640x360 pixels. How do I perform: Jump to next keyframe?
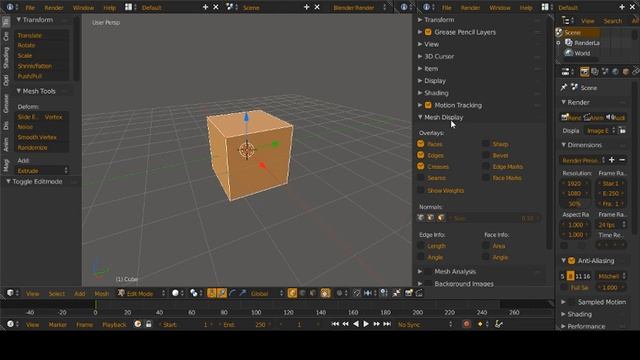(x=376, y=324)
